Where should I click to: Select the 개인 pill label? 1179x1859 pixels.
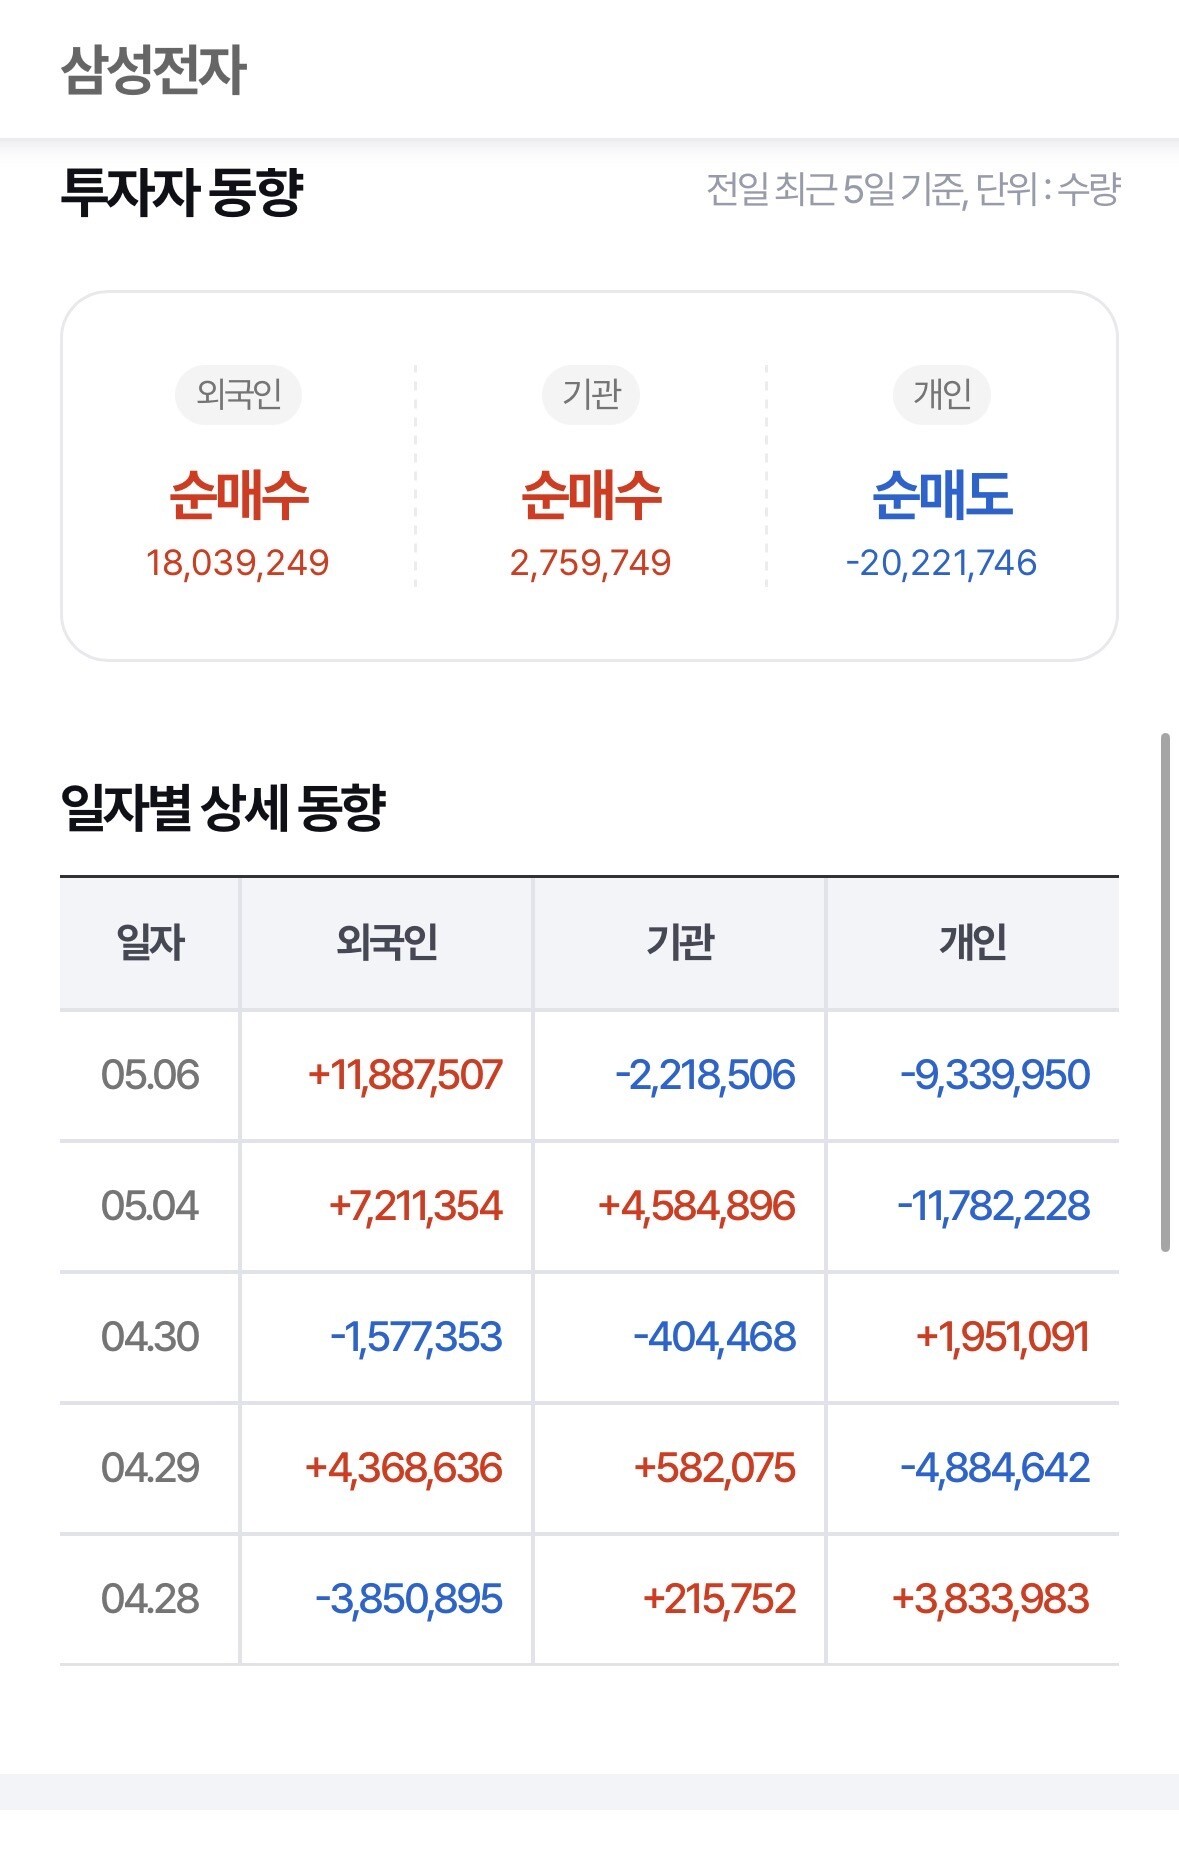pos(942,395)
